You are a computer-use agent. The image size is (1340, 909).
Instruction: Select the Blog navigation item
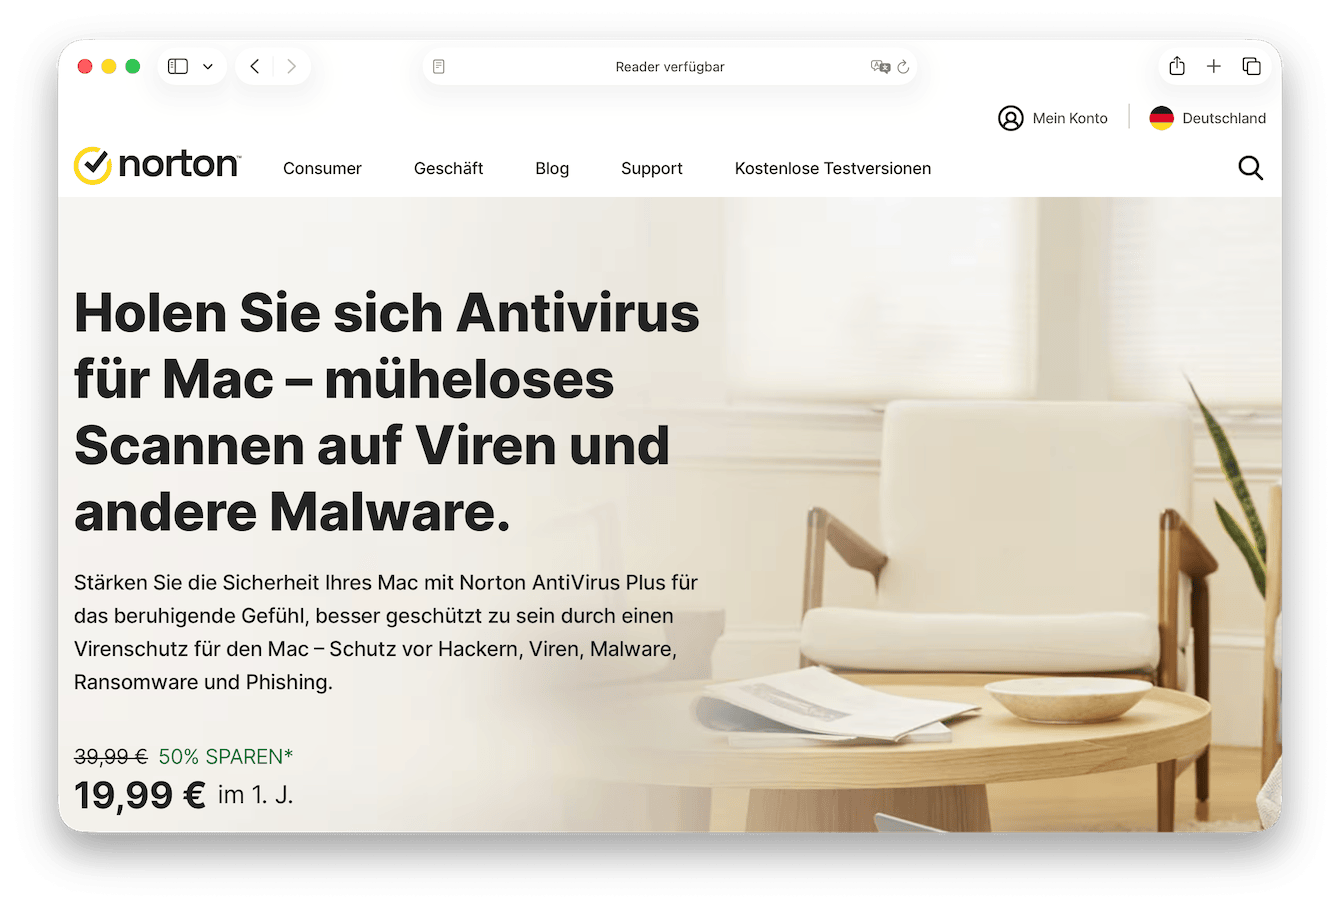(552, 168)
